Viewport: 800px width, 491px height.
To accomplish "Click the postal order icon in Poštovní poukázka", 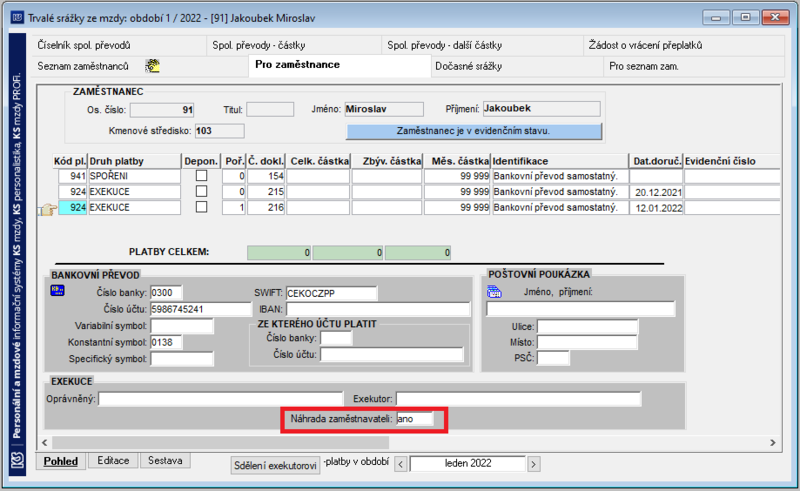I will pyautogui.click(x=494, y=292).
